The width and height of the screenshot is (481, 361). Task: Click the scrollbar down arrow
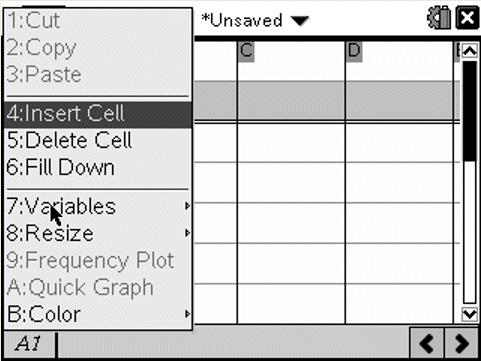[x=470, y=314]
